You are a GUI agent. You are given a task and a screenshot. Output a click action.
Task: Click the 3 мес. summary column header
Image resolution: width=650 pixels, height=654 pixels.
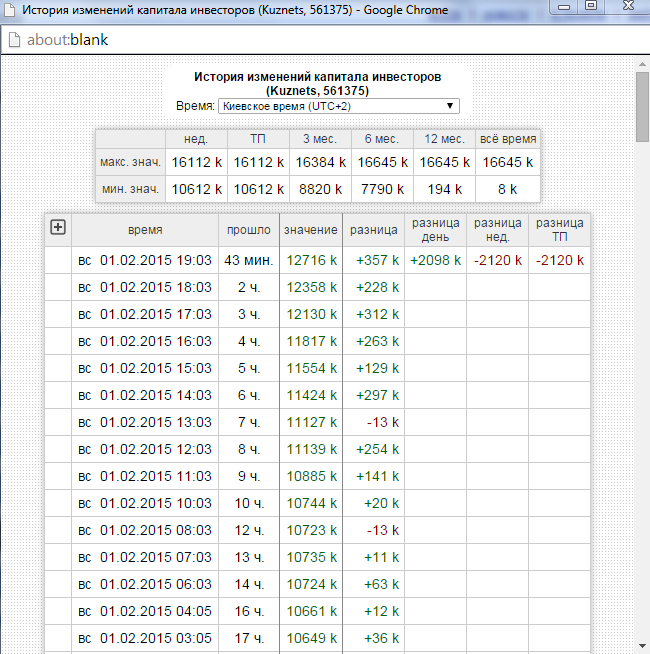pyautogui.click(x=319, y=139)
